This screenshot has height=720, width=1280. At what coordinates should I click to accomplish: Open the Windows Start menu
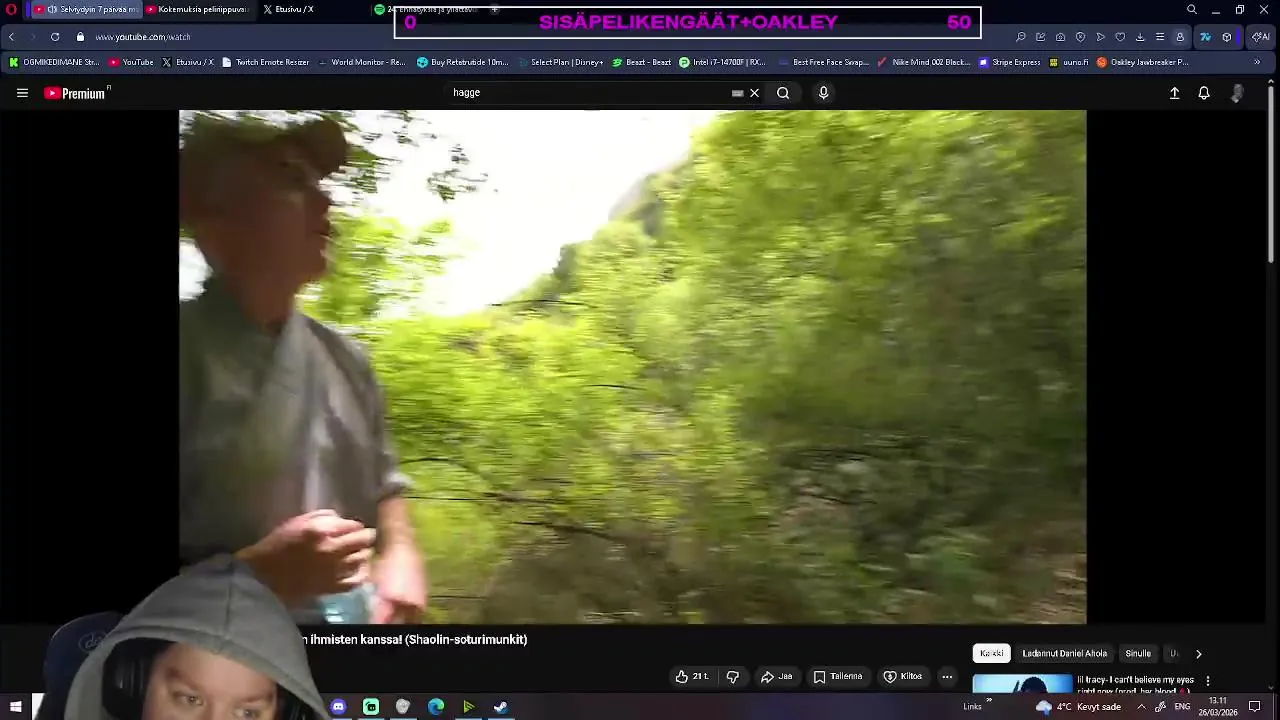click(15, 707)
